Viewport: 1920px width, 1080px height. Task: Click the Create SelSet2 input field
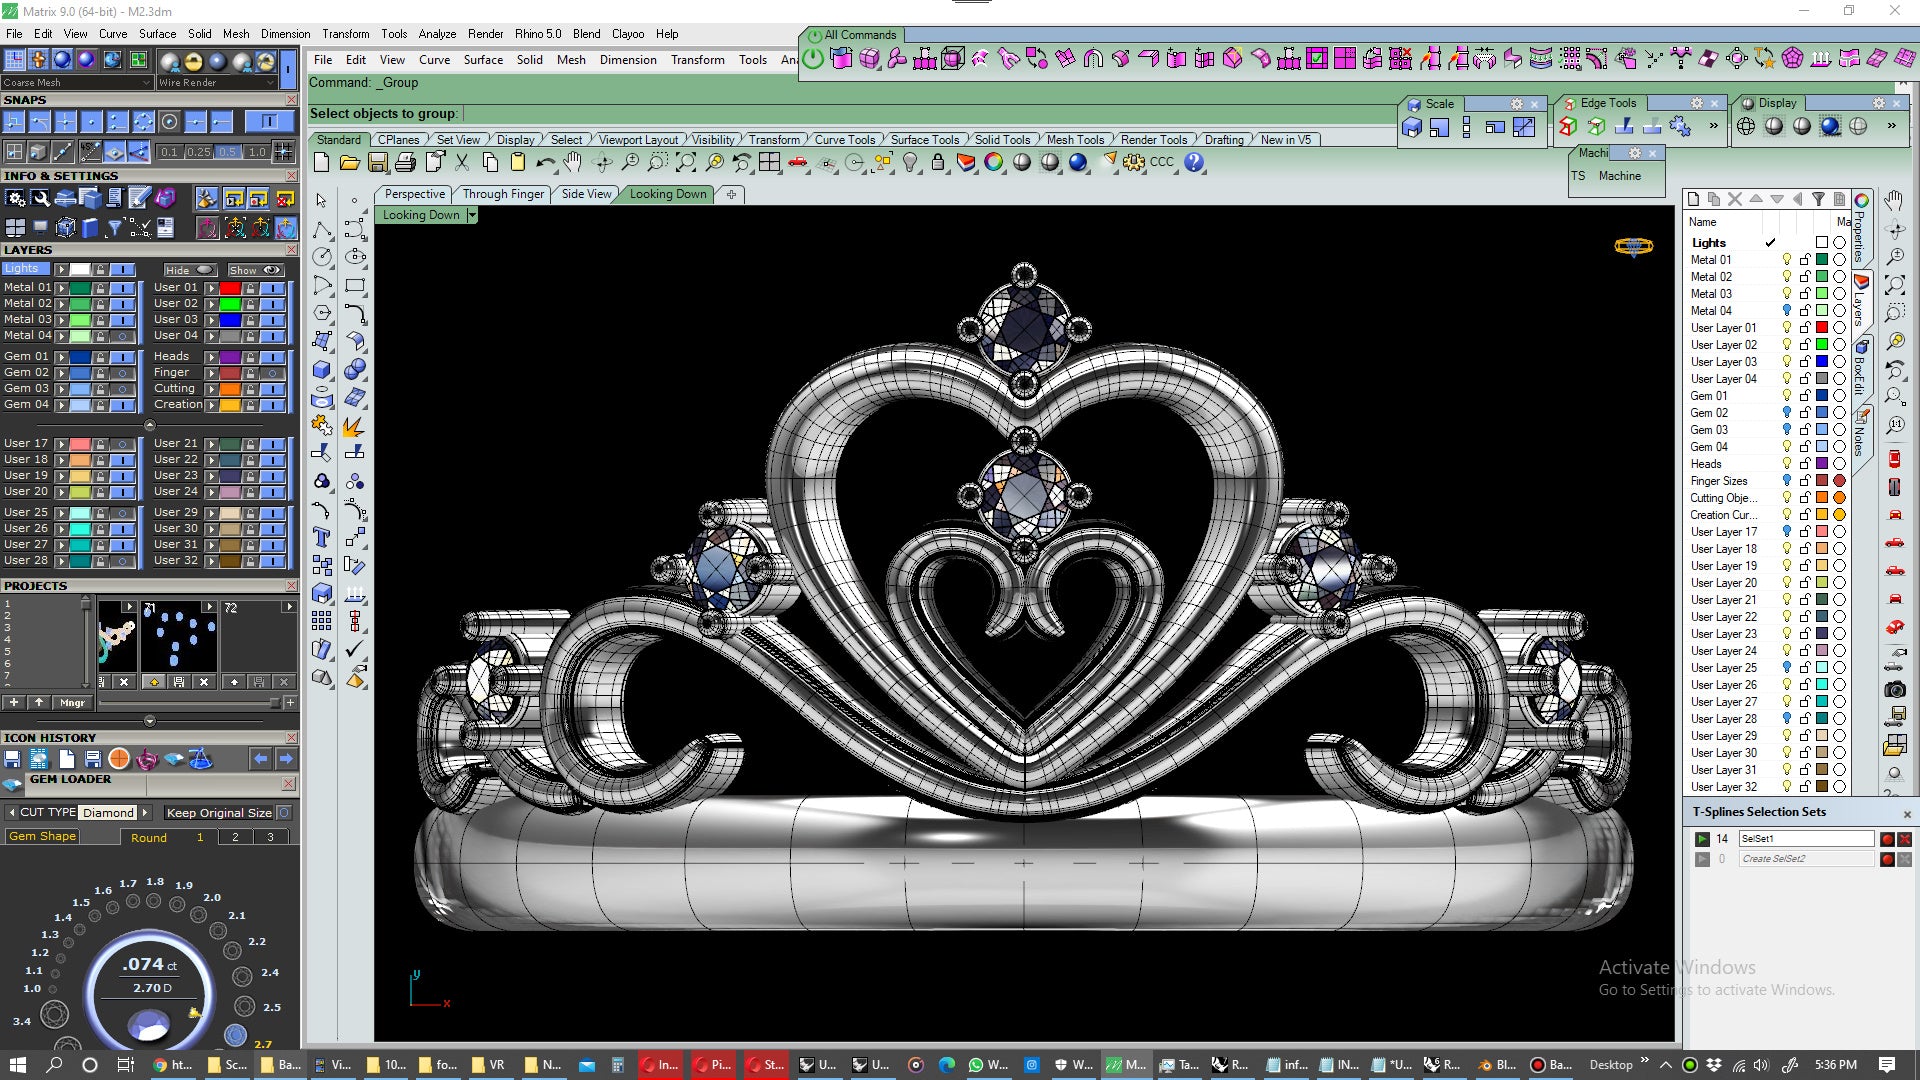(x=1806, y=859)
